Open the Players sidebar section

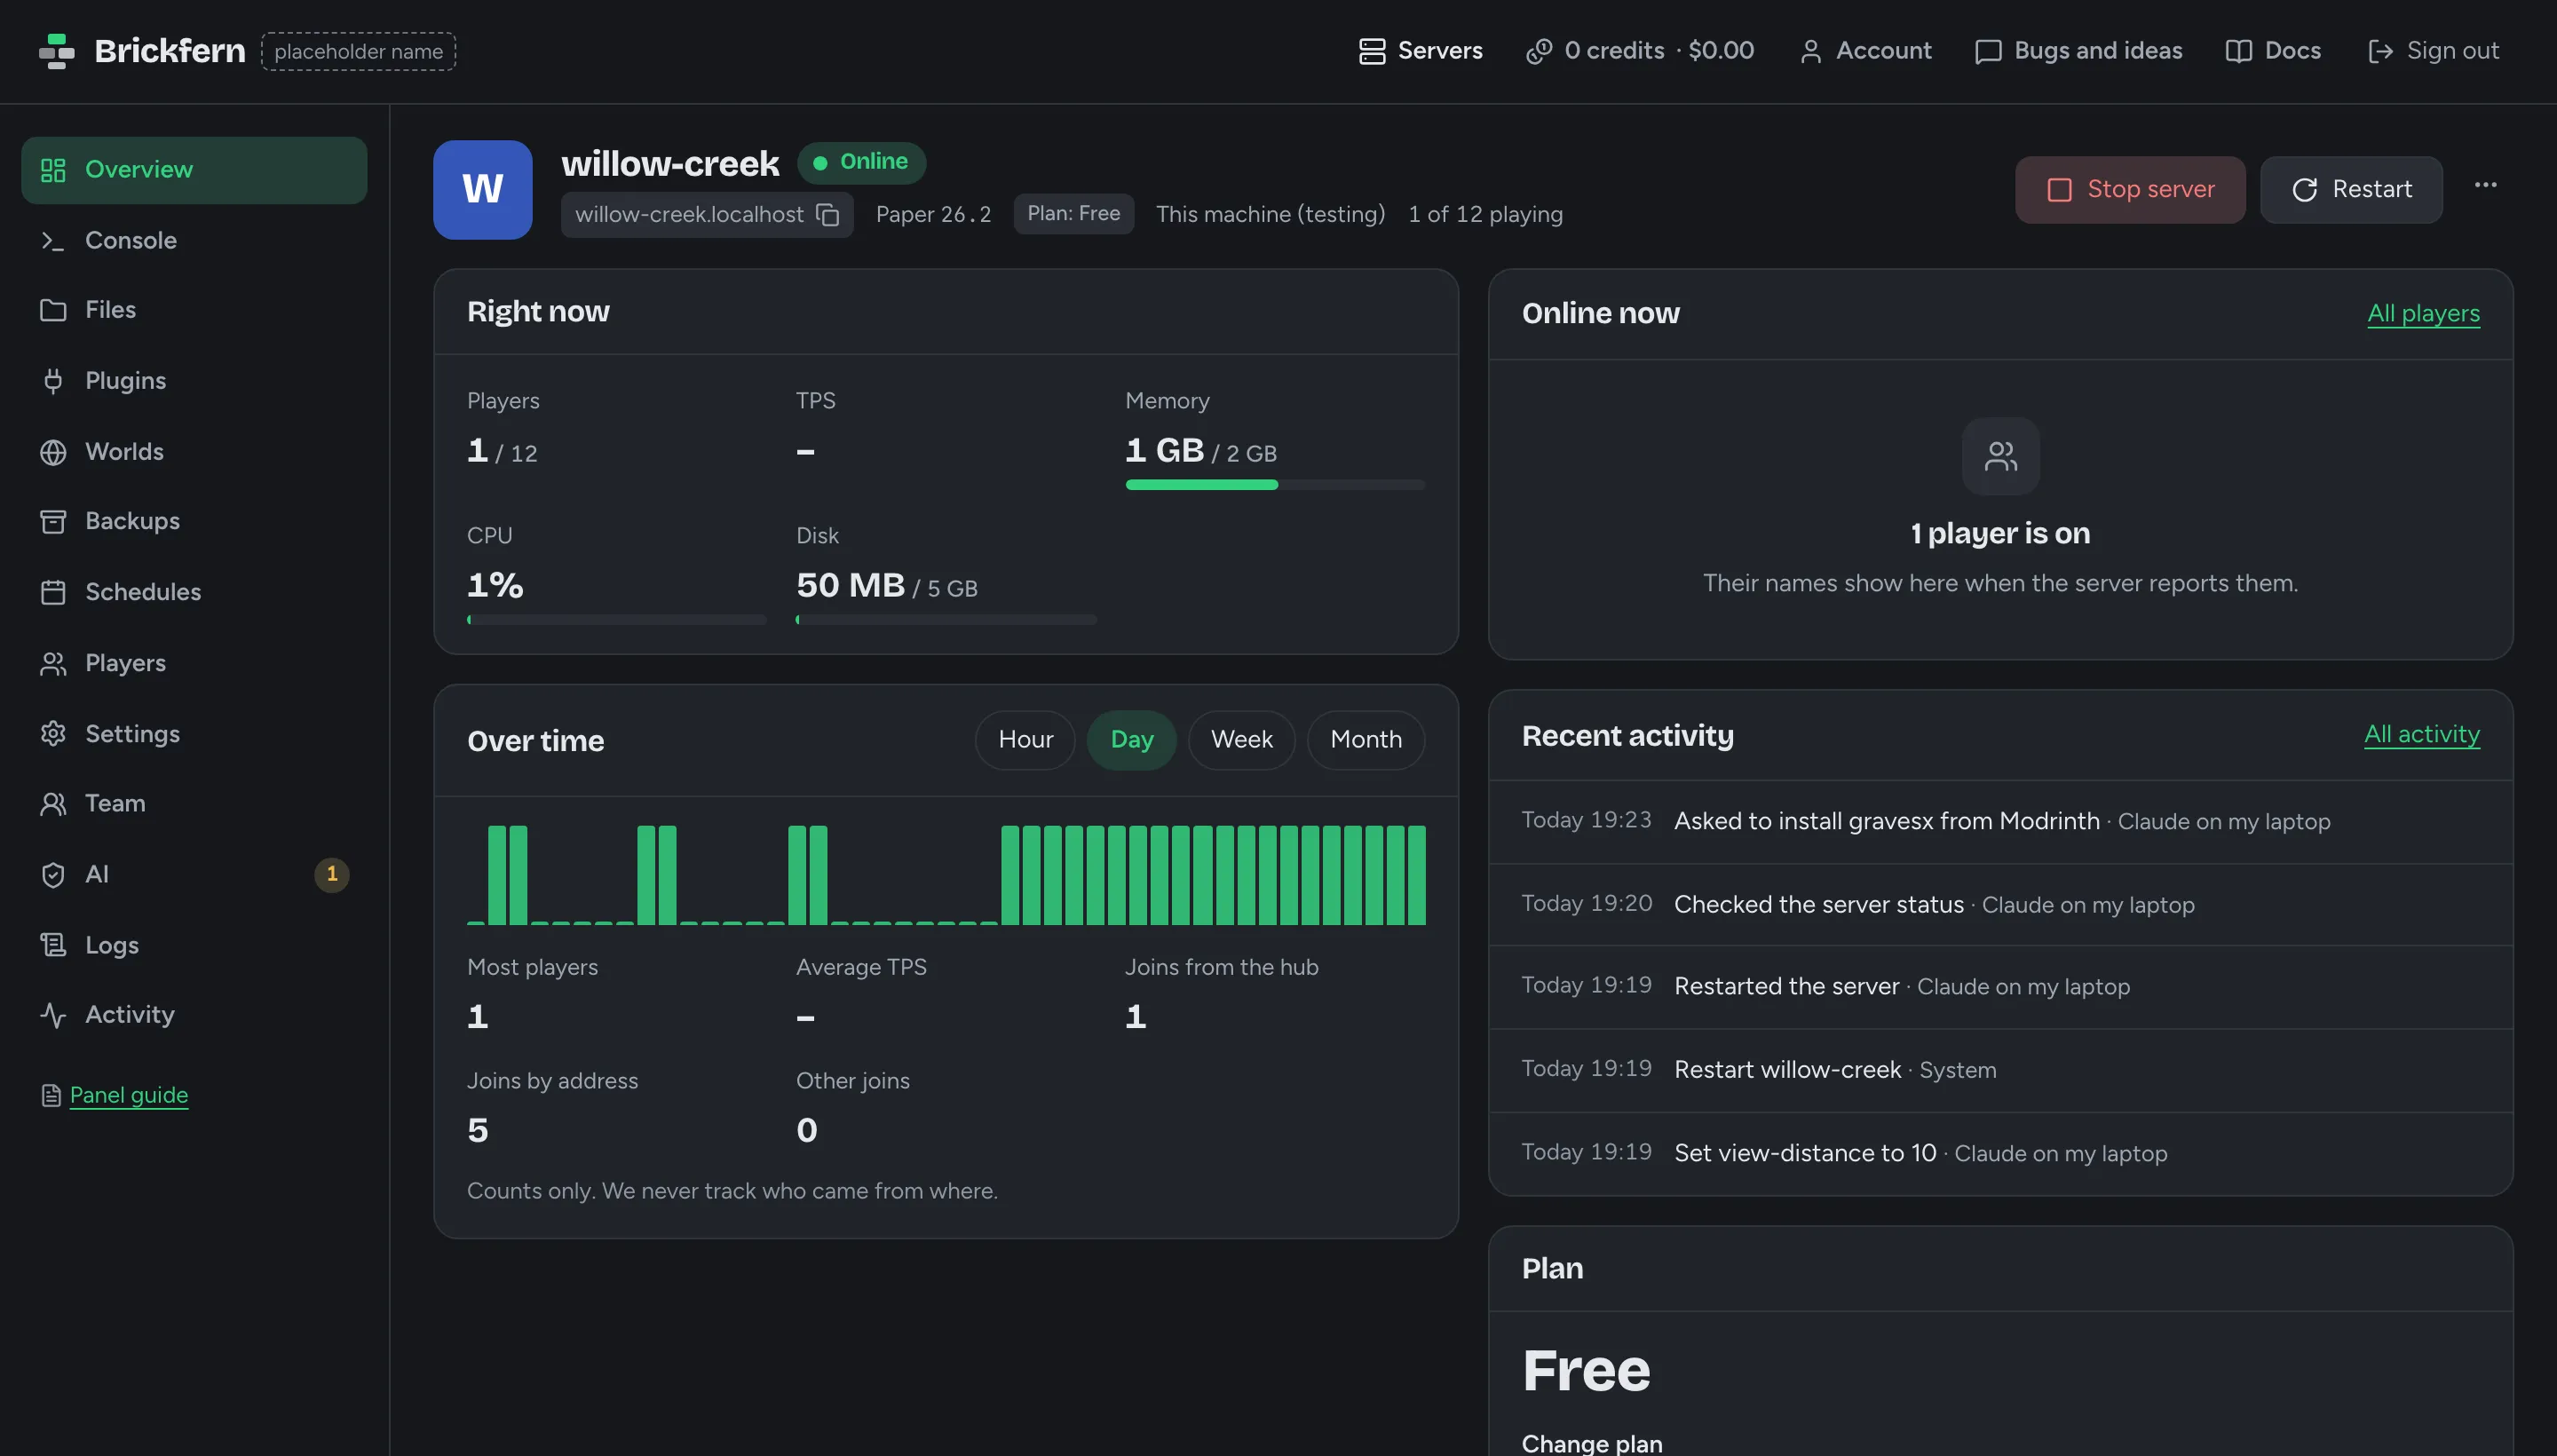point(194,663)
